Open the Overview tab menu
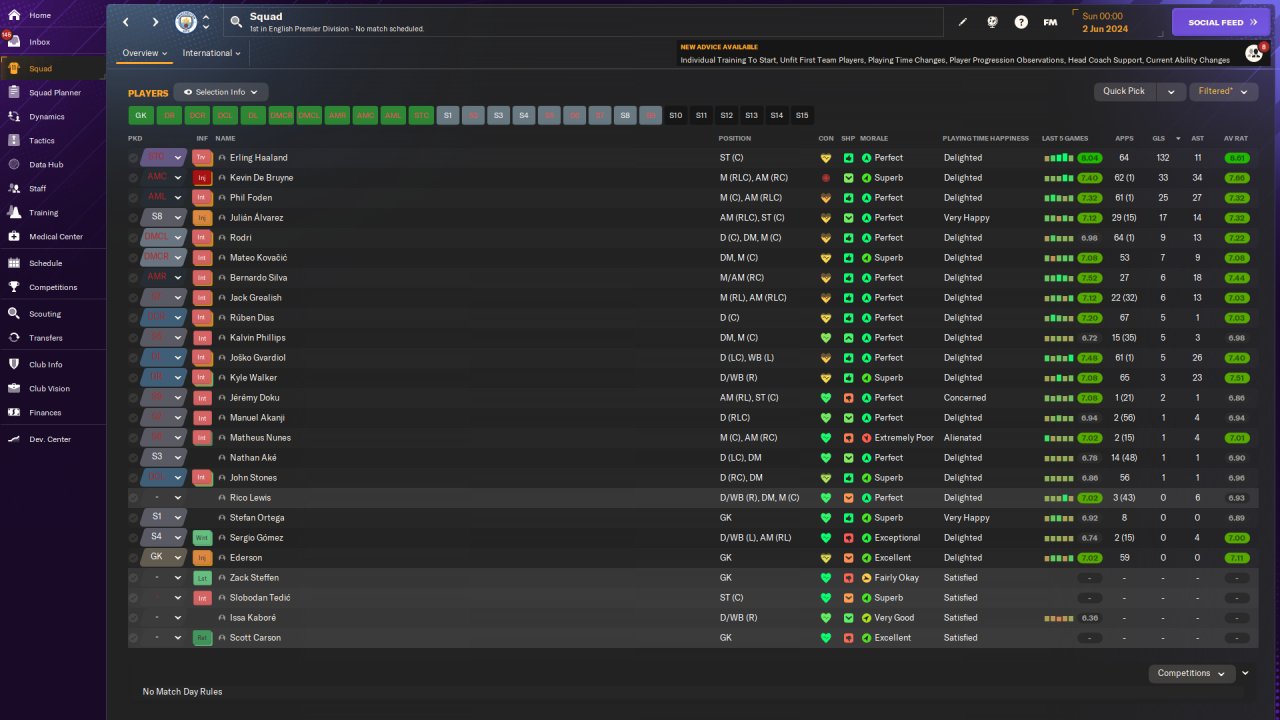 144,53
